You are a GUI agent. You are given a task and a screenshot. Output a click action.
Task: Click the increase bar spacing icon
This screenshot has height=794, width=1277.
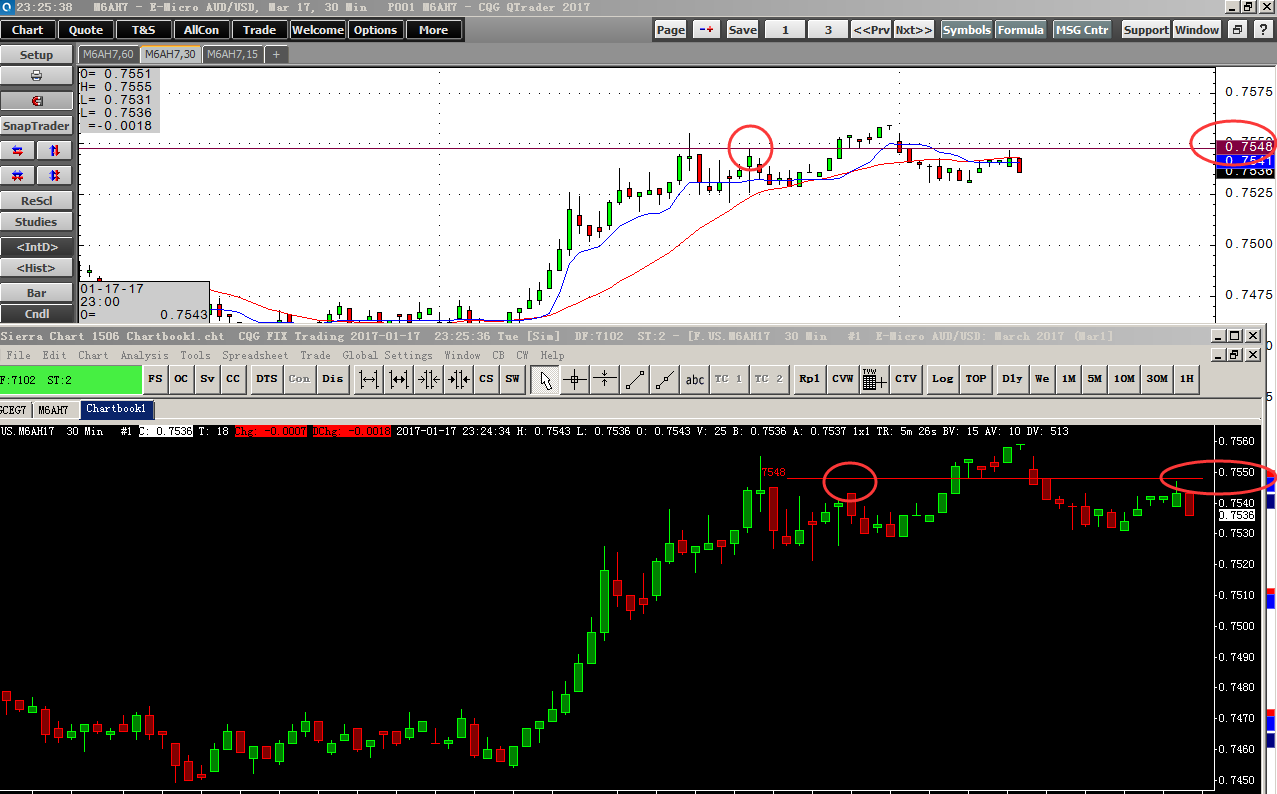click(x=369, y=379)
